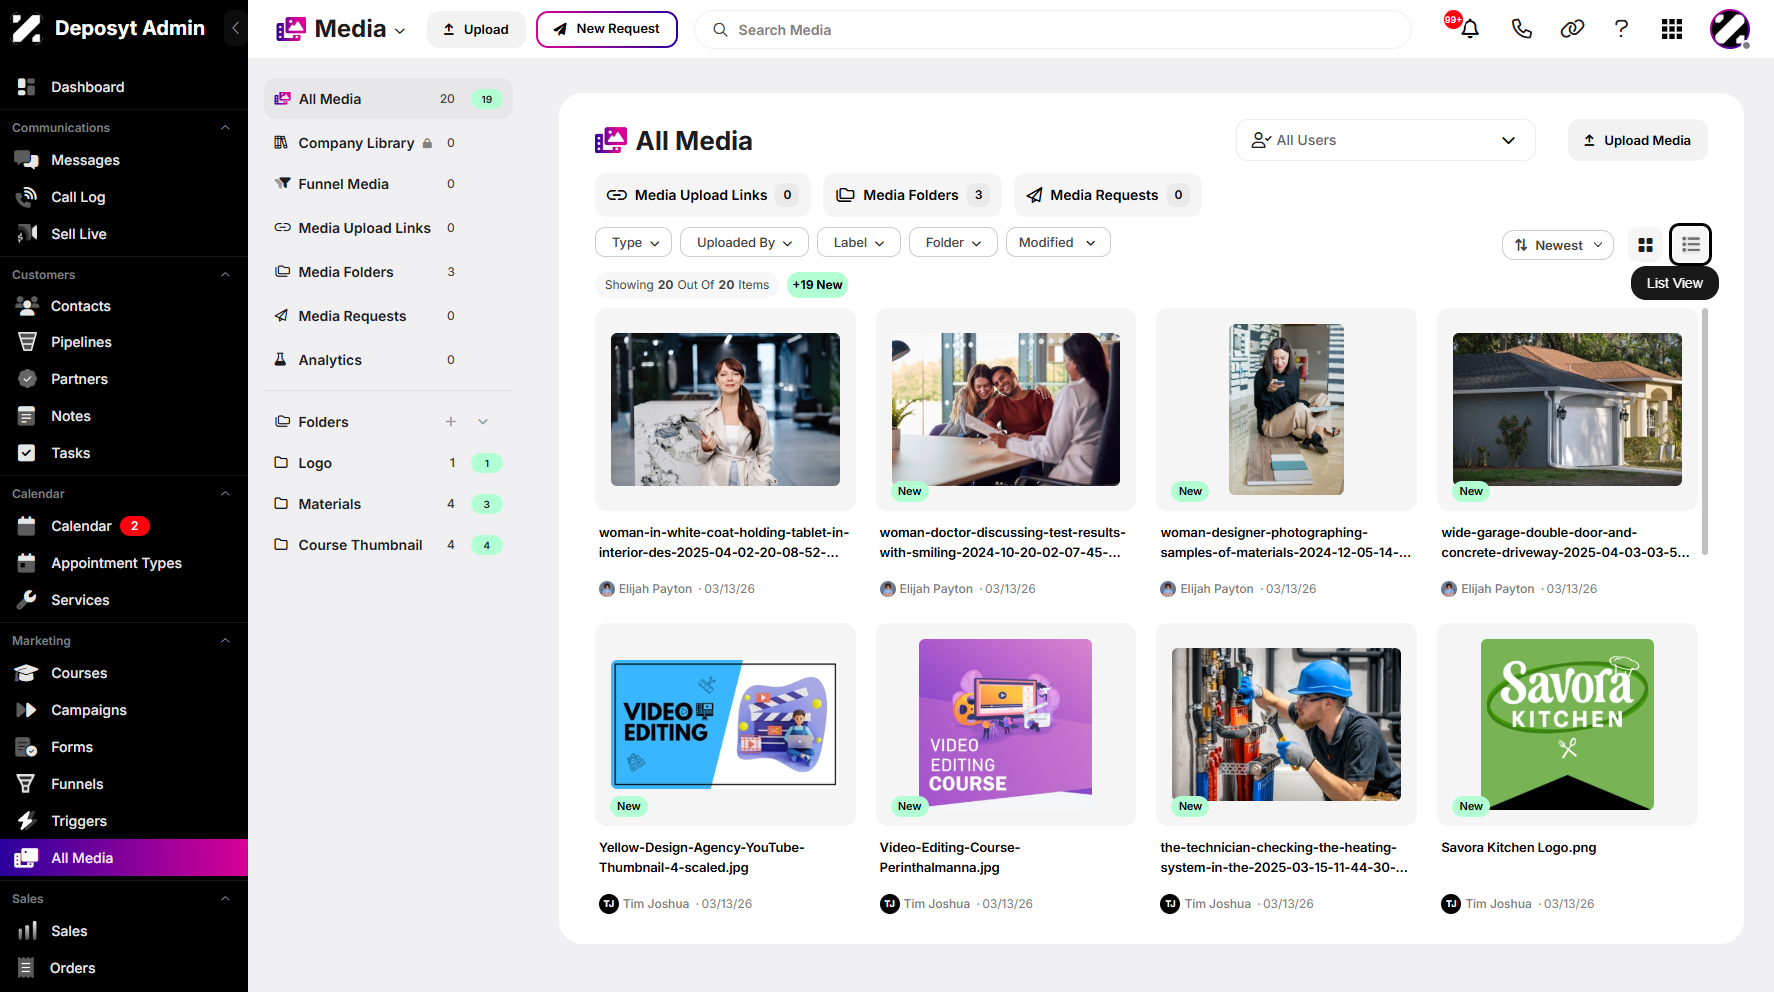Open Calendar in sidebar
The image size is (1774, 992).
coord(124,526)
